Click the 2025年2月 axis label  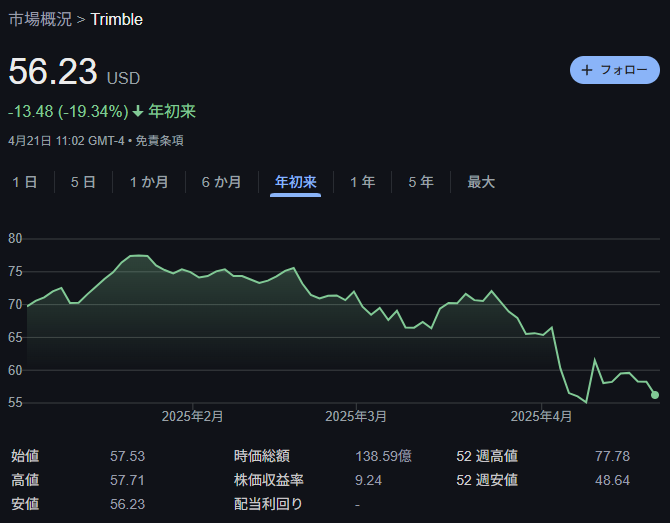click(x=192, y=416)
